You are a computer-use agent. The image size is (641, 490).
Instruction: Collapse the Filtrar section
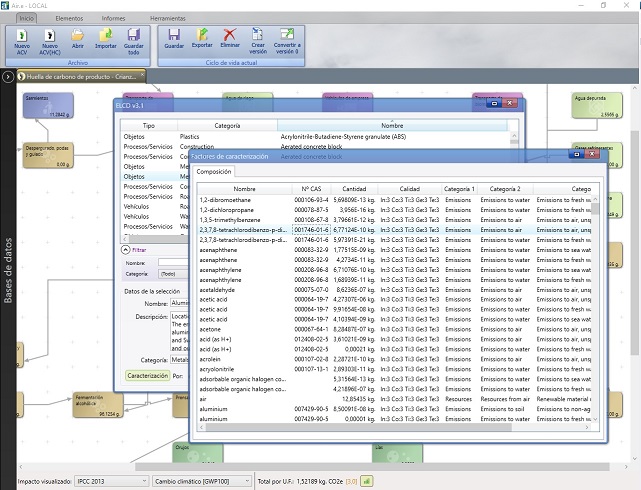[x=126, y=249]
